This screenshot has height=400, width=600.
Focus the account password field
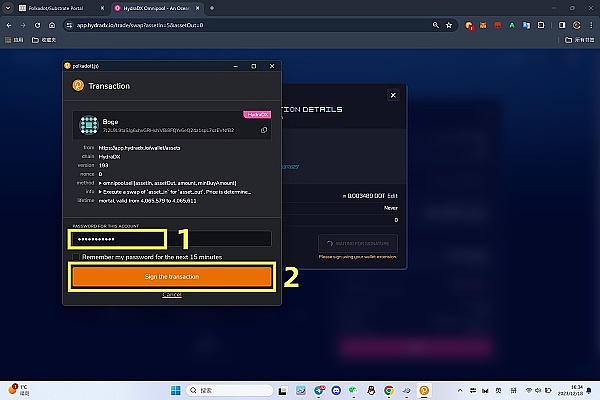pos(170,238)
